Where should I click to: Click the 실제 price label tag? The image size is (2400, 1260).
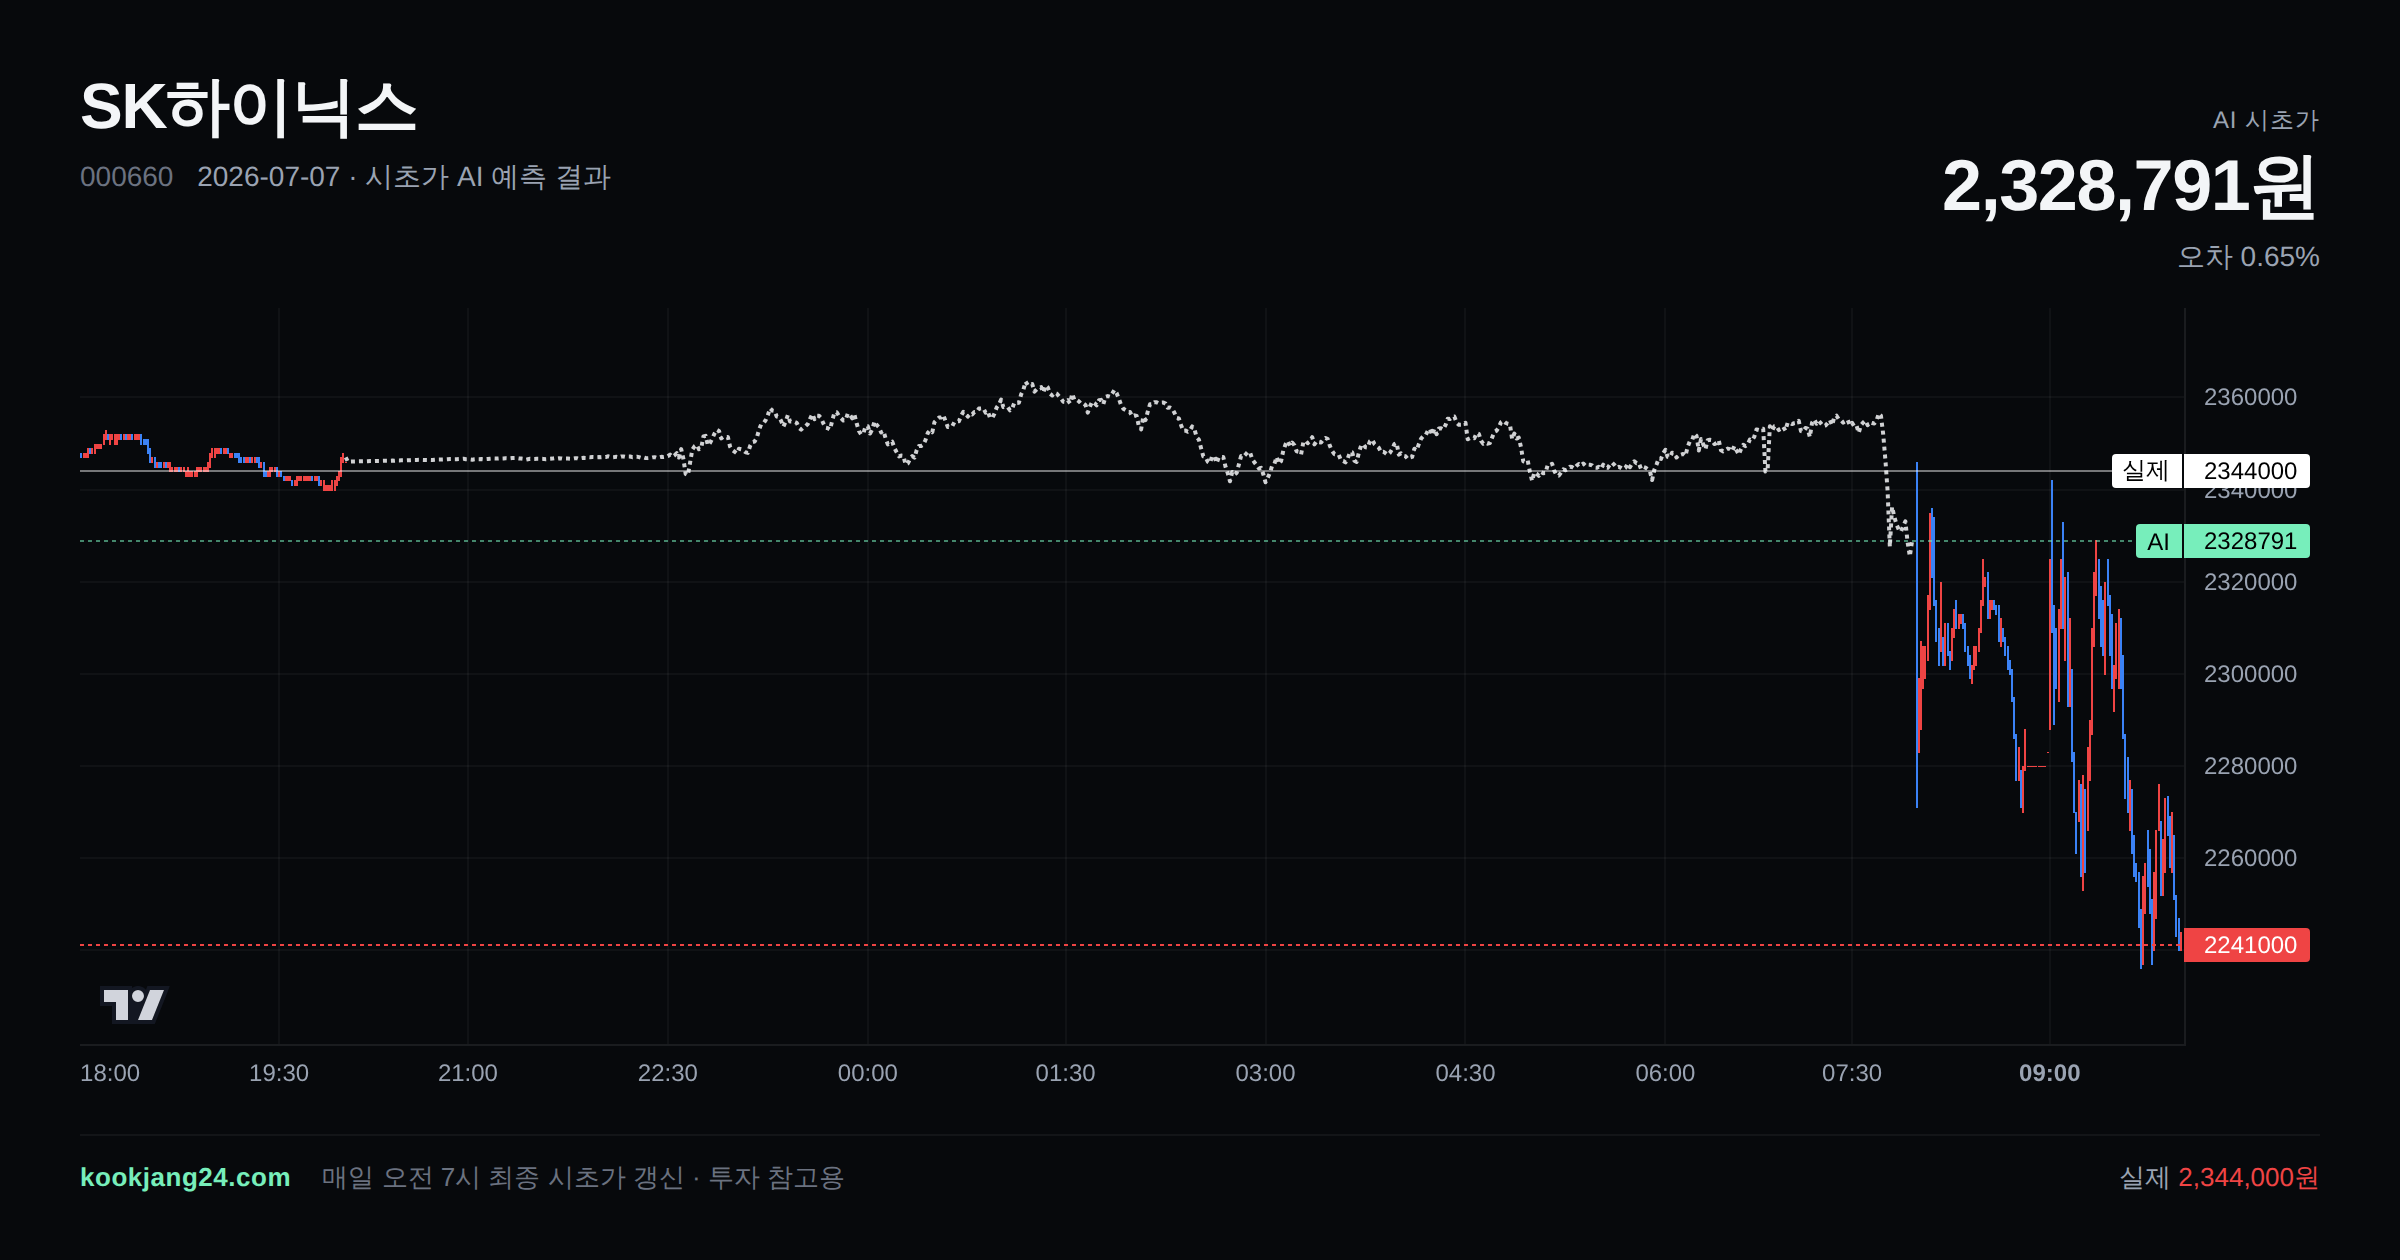click(2146, 471)
